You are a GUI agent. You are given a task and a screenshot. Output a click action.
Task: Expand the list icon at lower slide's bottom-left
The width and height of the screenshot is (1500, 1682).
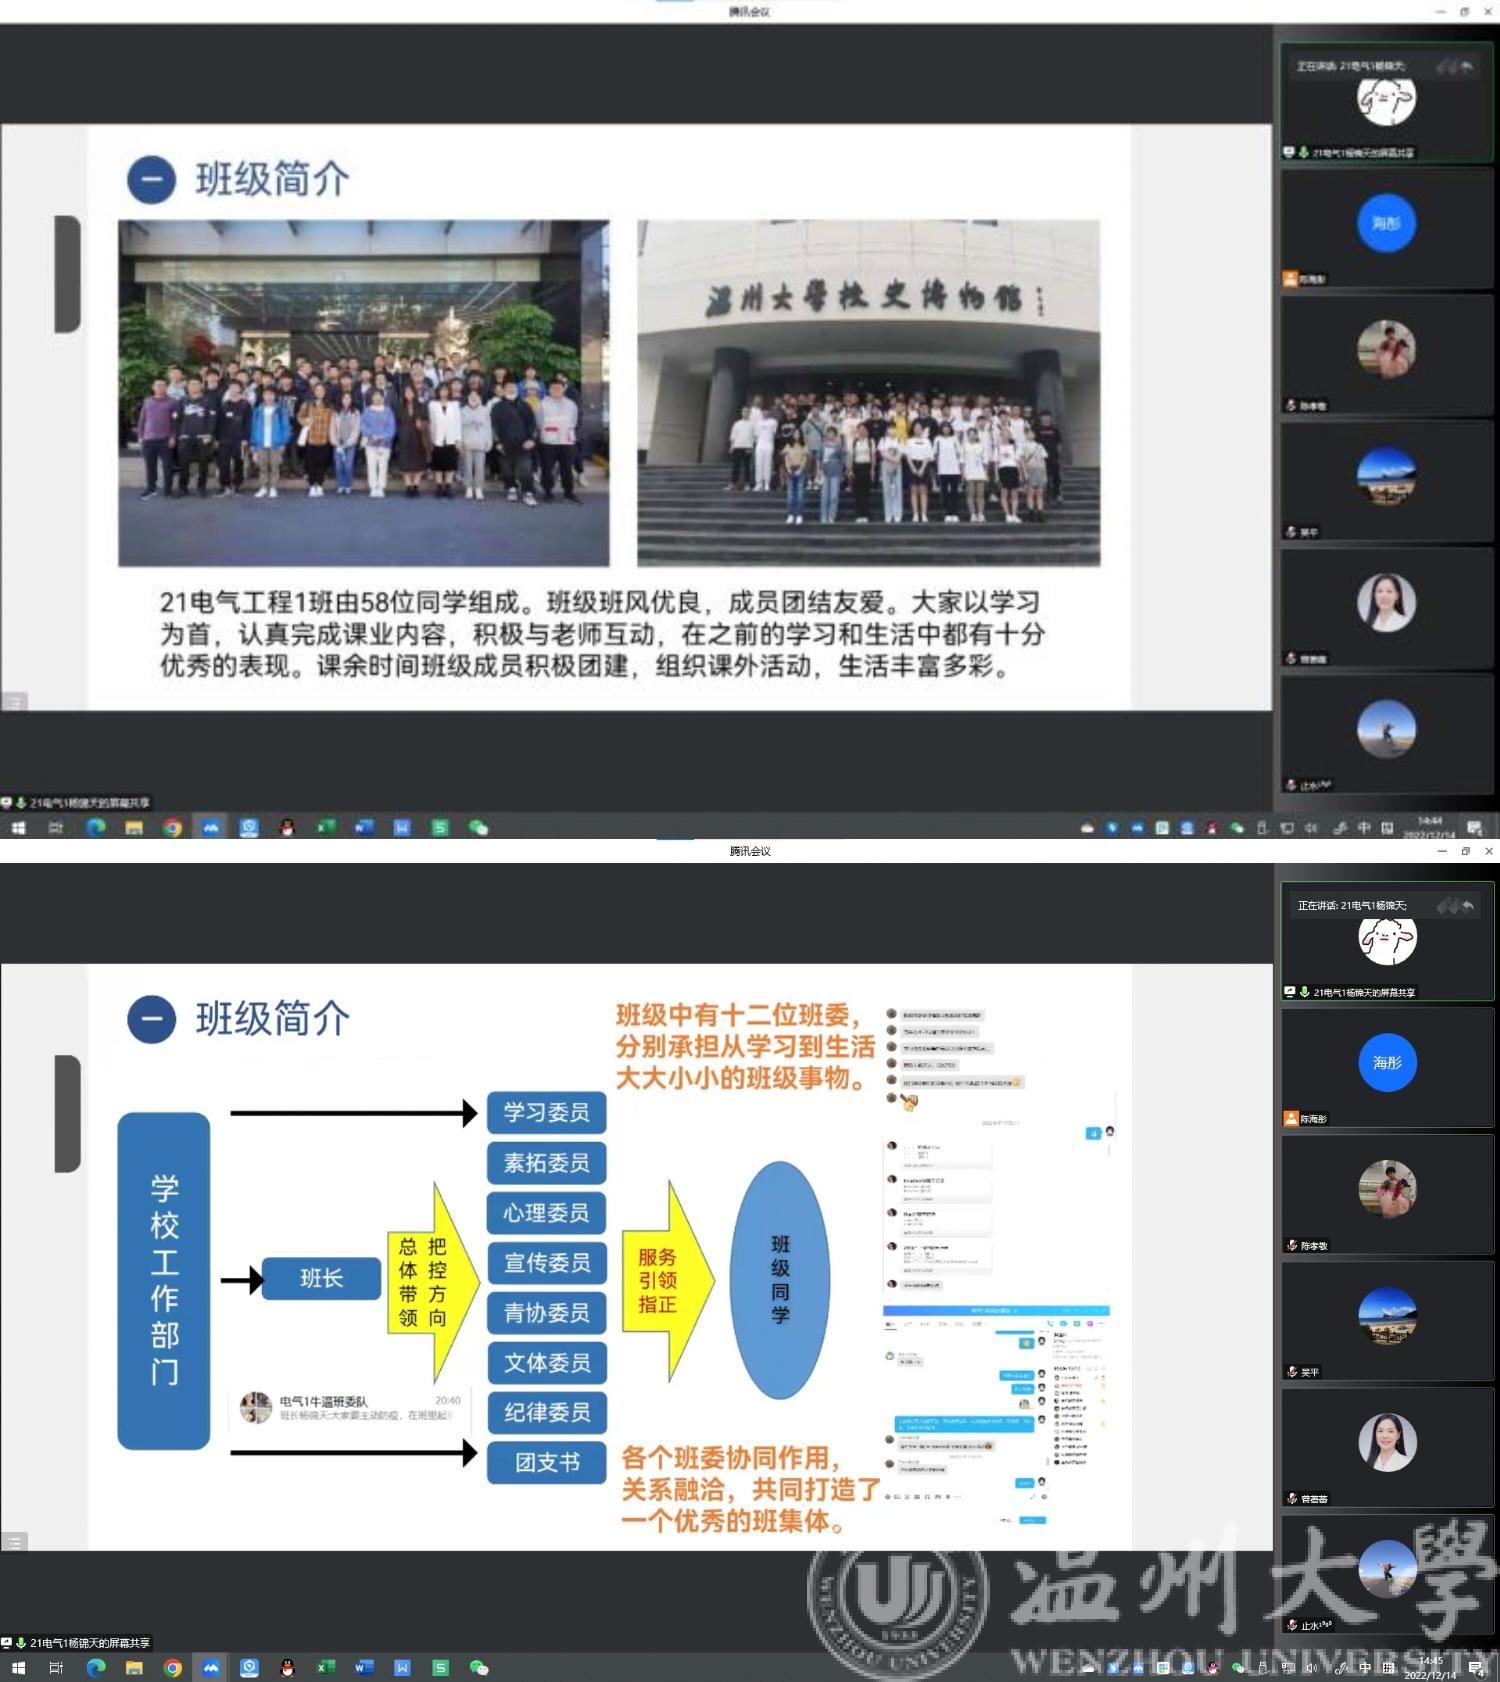click(x=14, y=1542)
